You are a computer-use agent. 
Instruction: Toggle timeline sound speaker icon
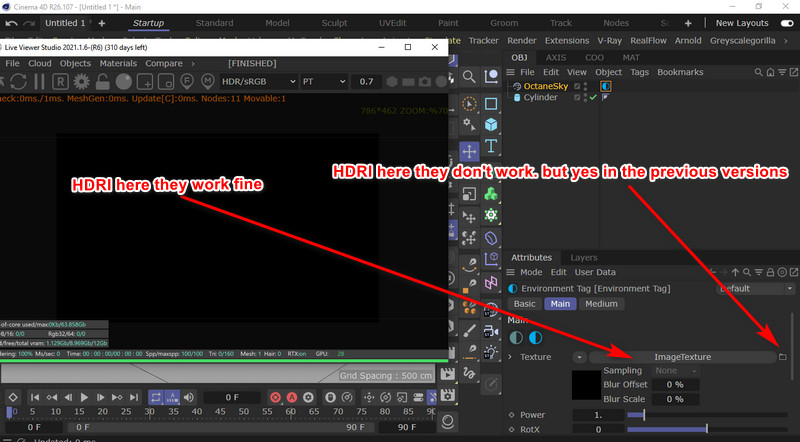tap(189, 397)
